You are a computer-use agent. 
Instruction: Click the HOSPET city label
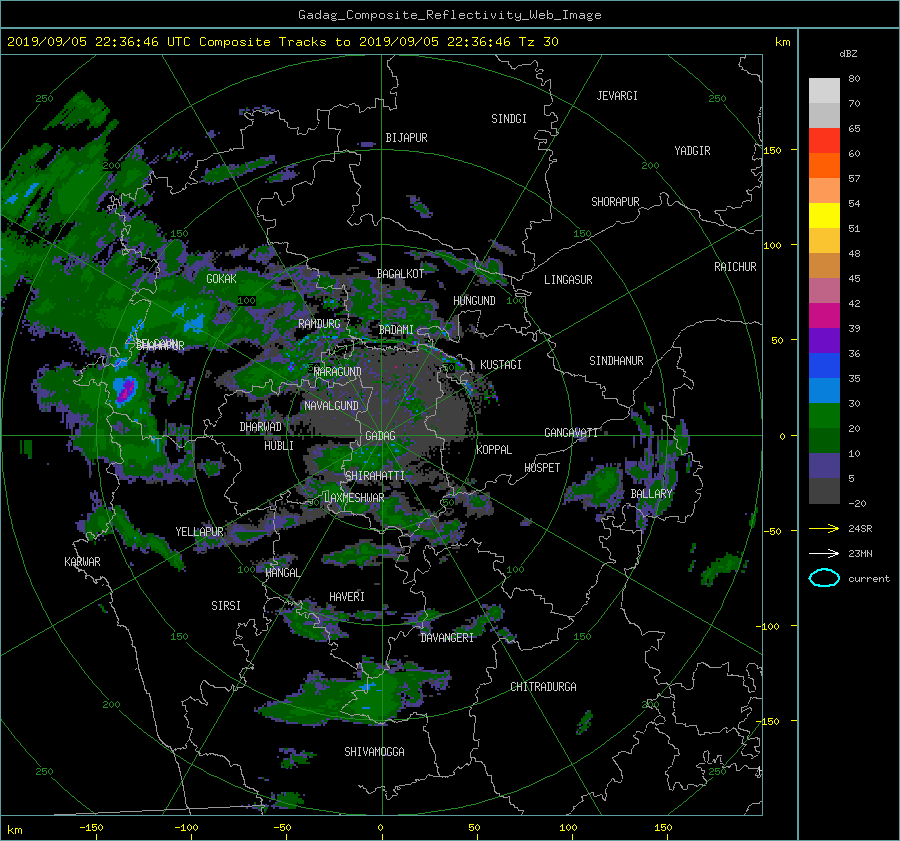[542, 468]
